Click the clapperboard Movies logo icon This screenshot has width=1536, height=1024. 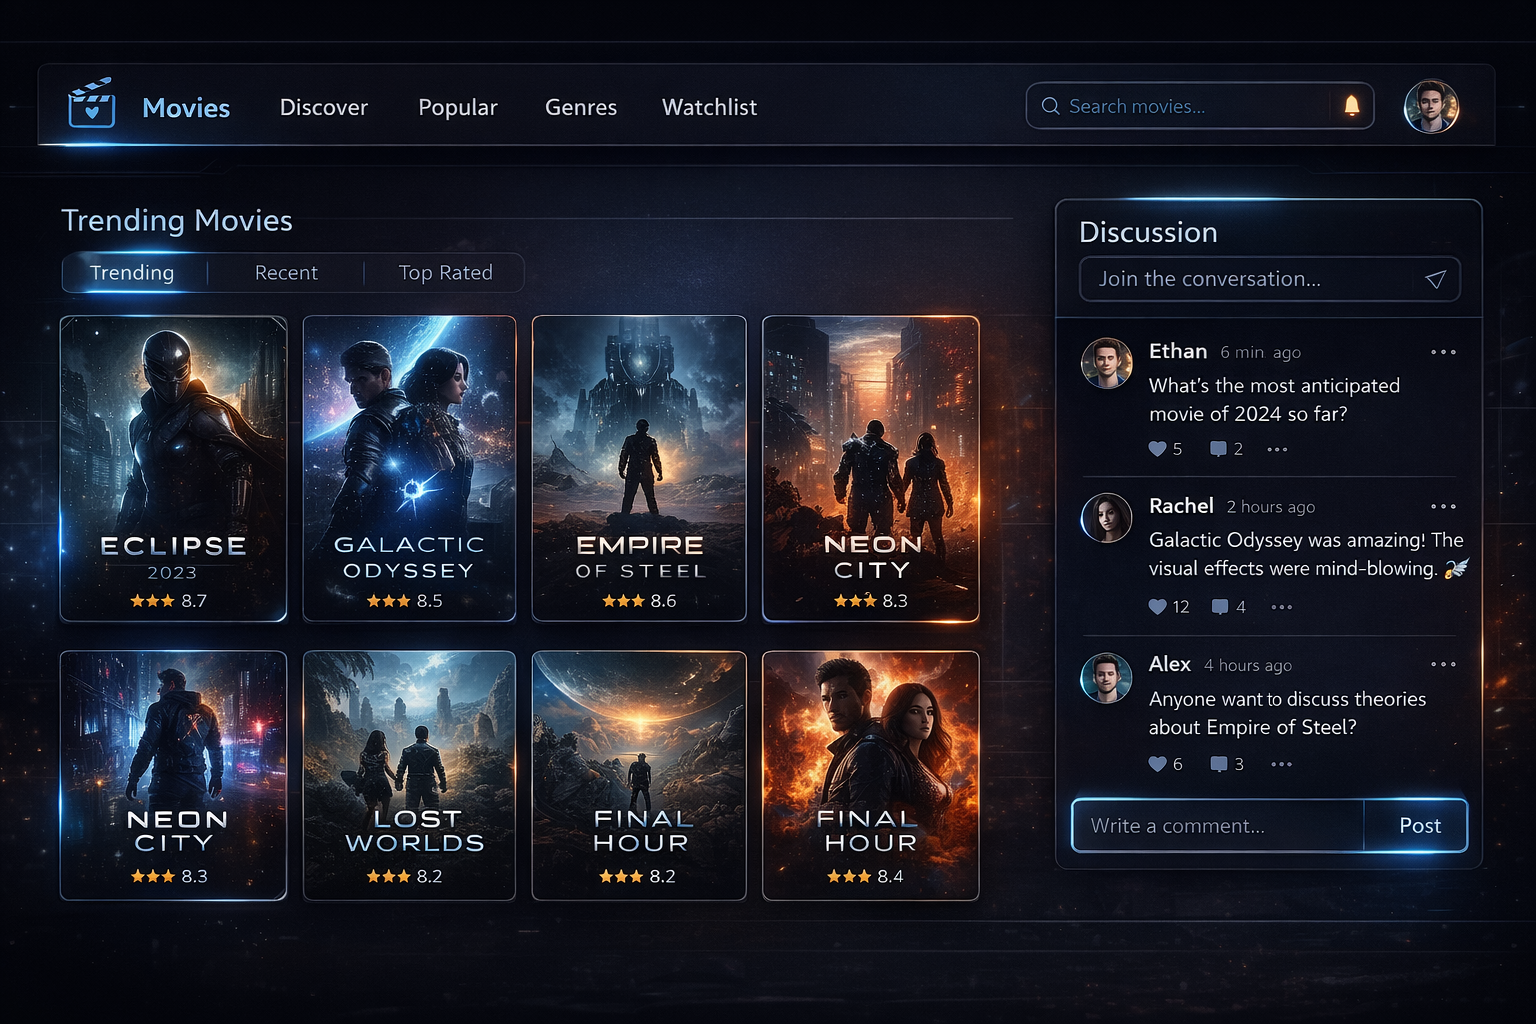pos(92,105)
